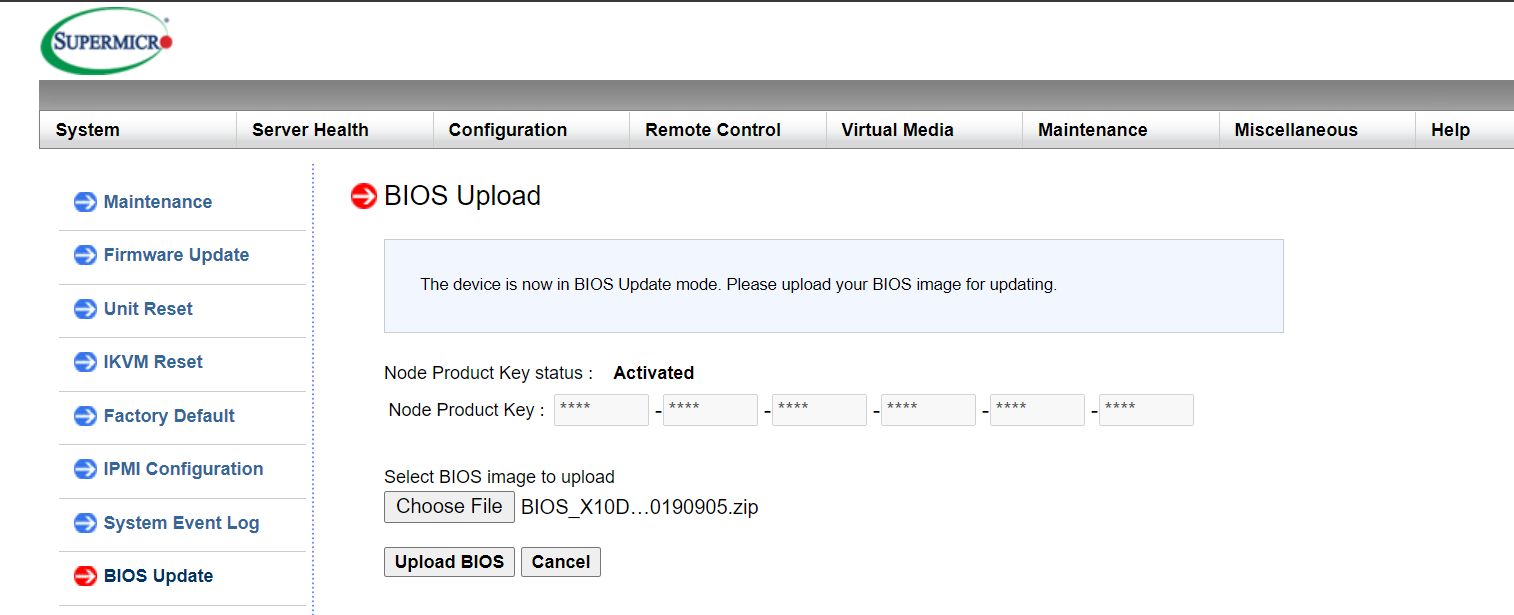Open the System menu

click(x=88, y=130)
